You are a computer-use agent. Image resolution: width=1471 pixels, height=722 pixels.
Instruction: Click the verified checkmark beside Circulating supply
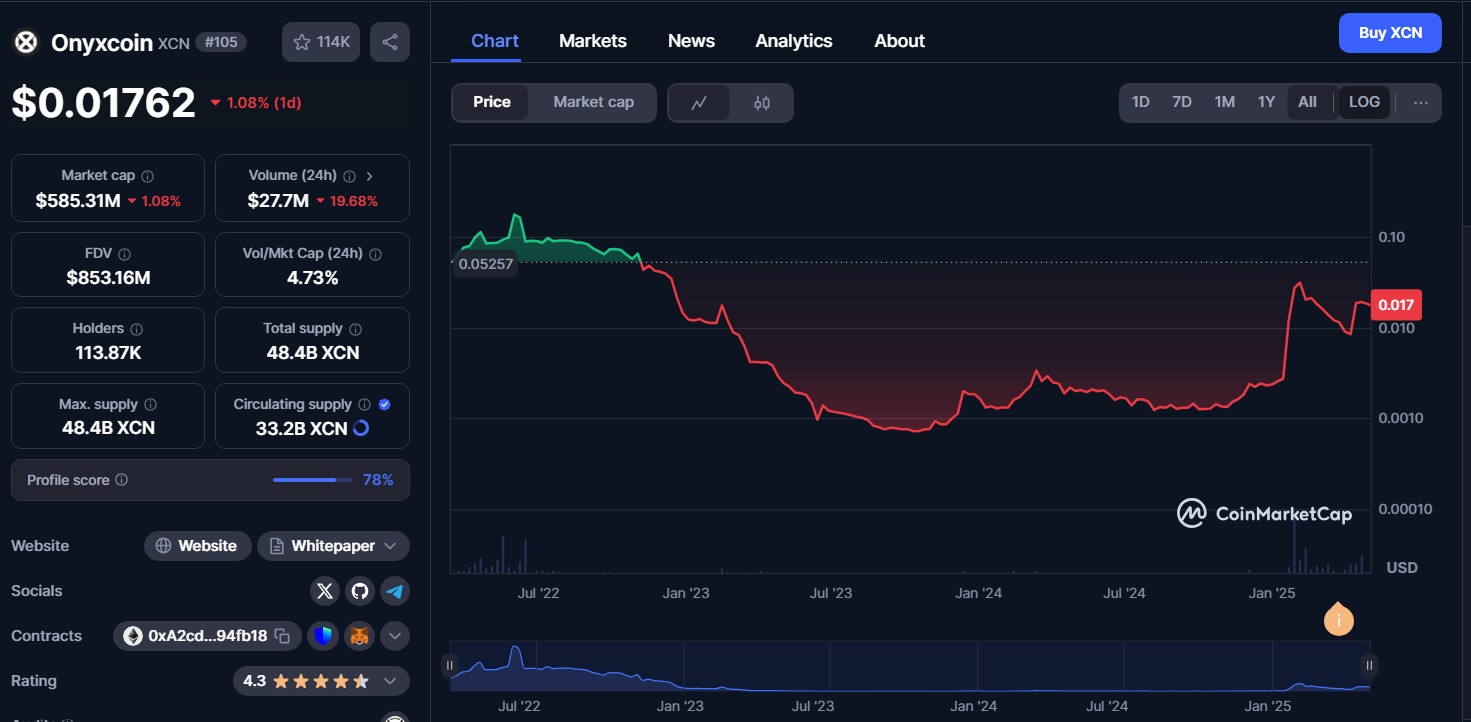click(385, 405)
